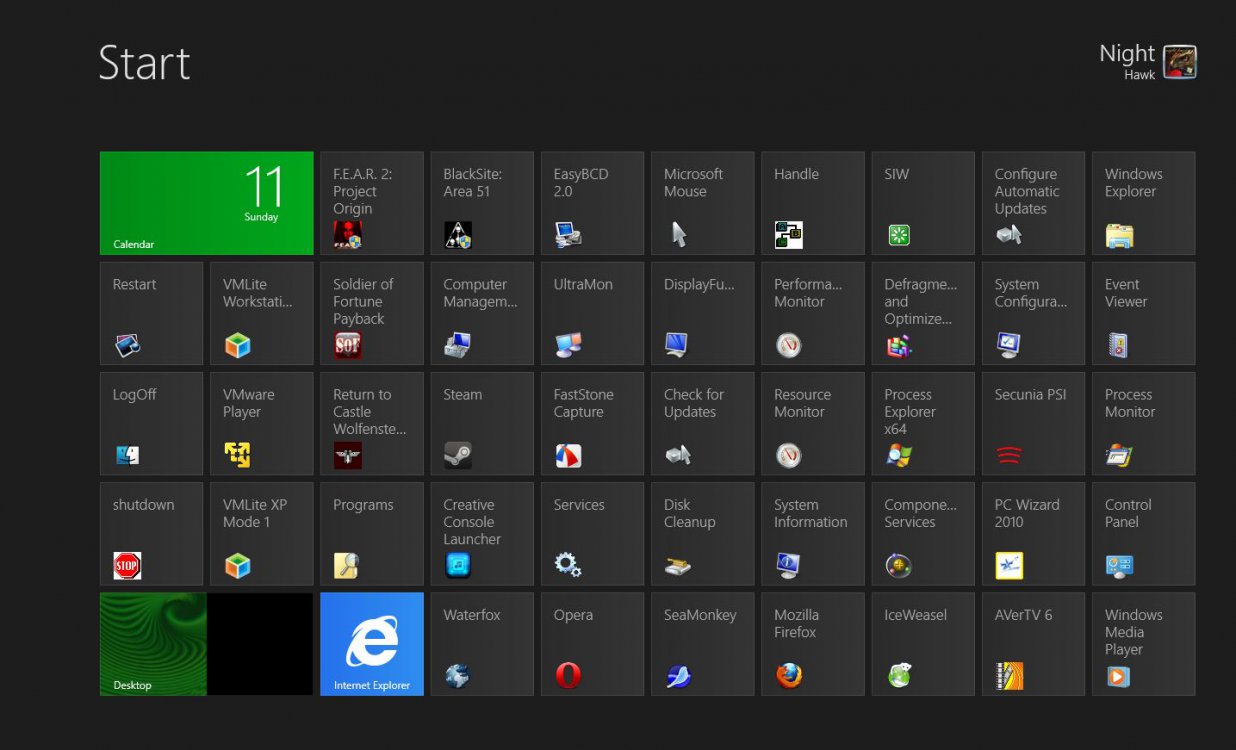The height and width of the screenshot is (750, 1236).
Task: Launch the Opera browser tile
Action: click(x=592, y=644)
